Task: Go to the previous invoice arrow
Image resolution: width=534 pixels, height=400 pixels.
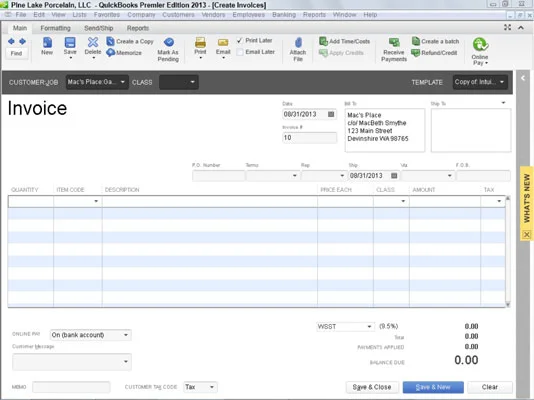Action: [x=11, y=41]
